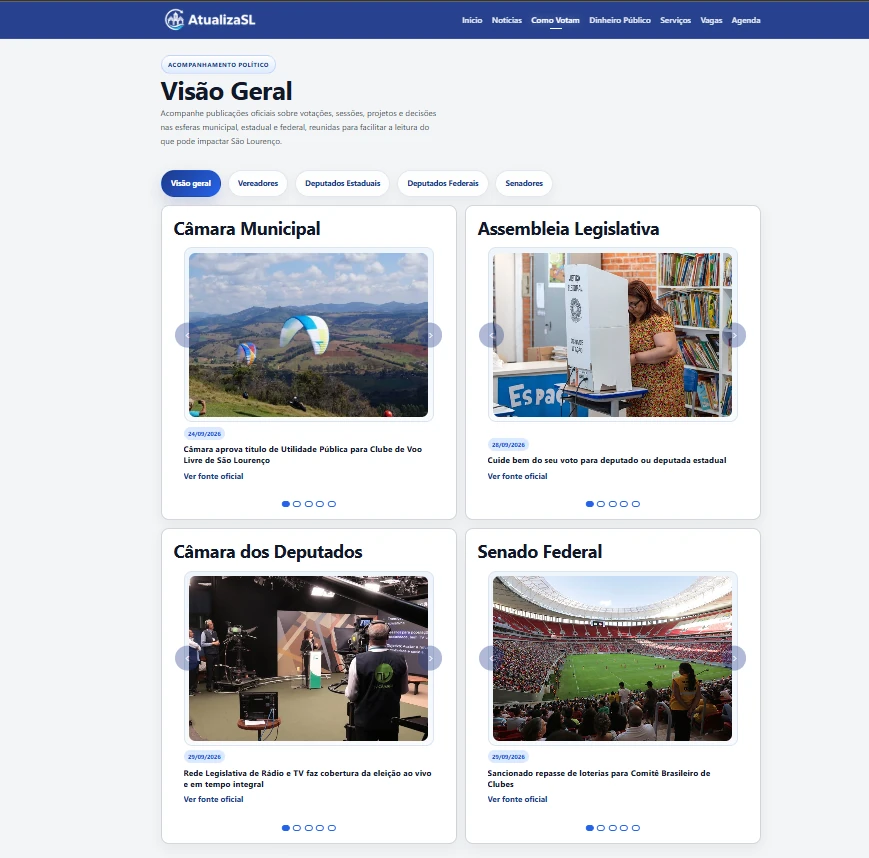This screenshot has height=858, width=869.
Task: Click the Senado Federal card heading
Action: pyautogui.click(x=539, y=552)
